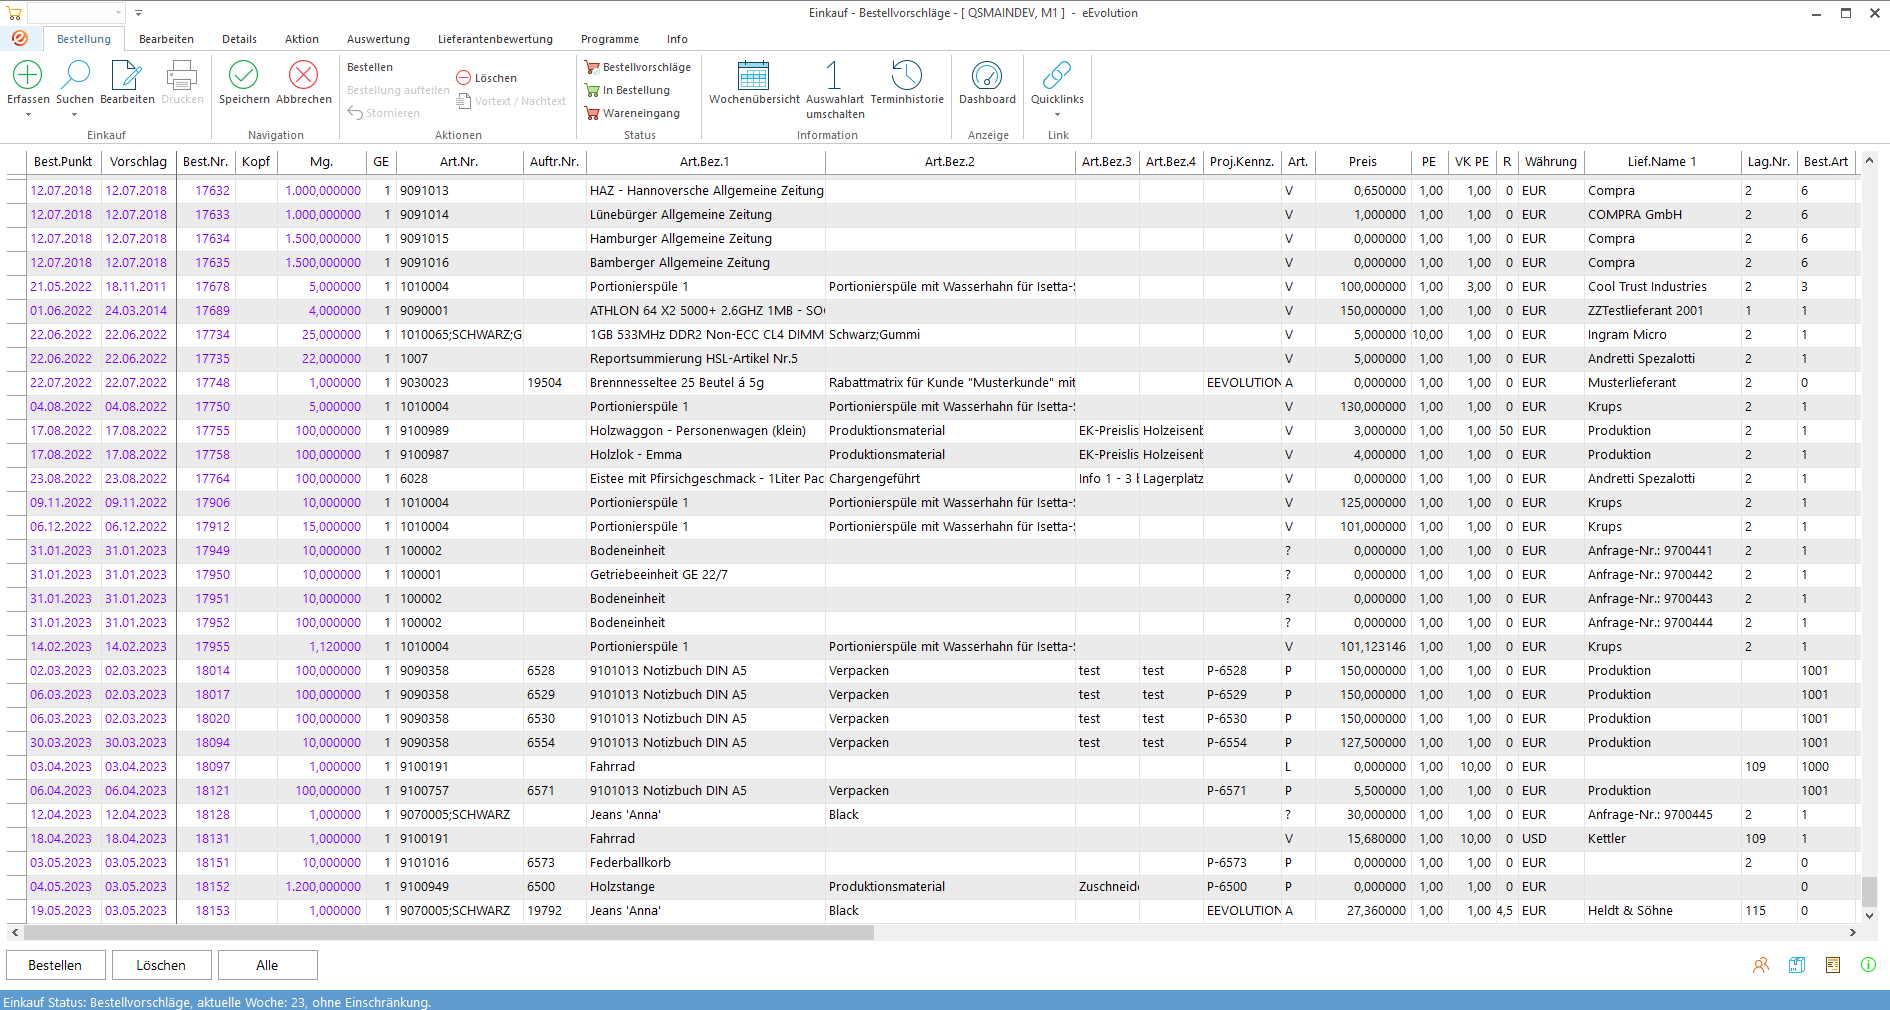Click the Drucken printer icon
This screenshot has height=1010, width=1890.
[182, 75]
